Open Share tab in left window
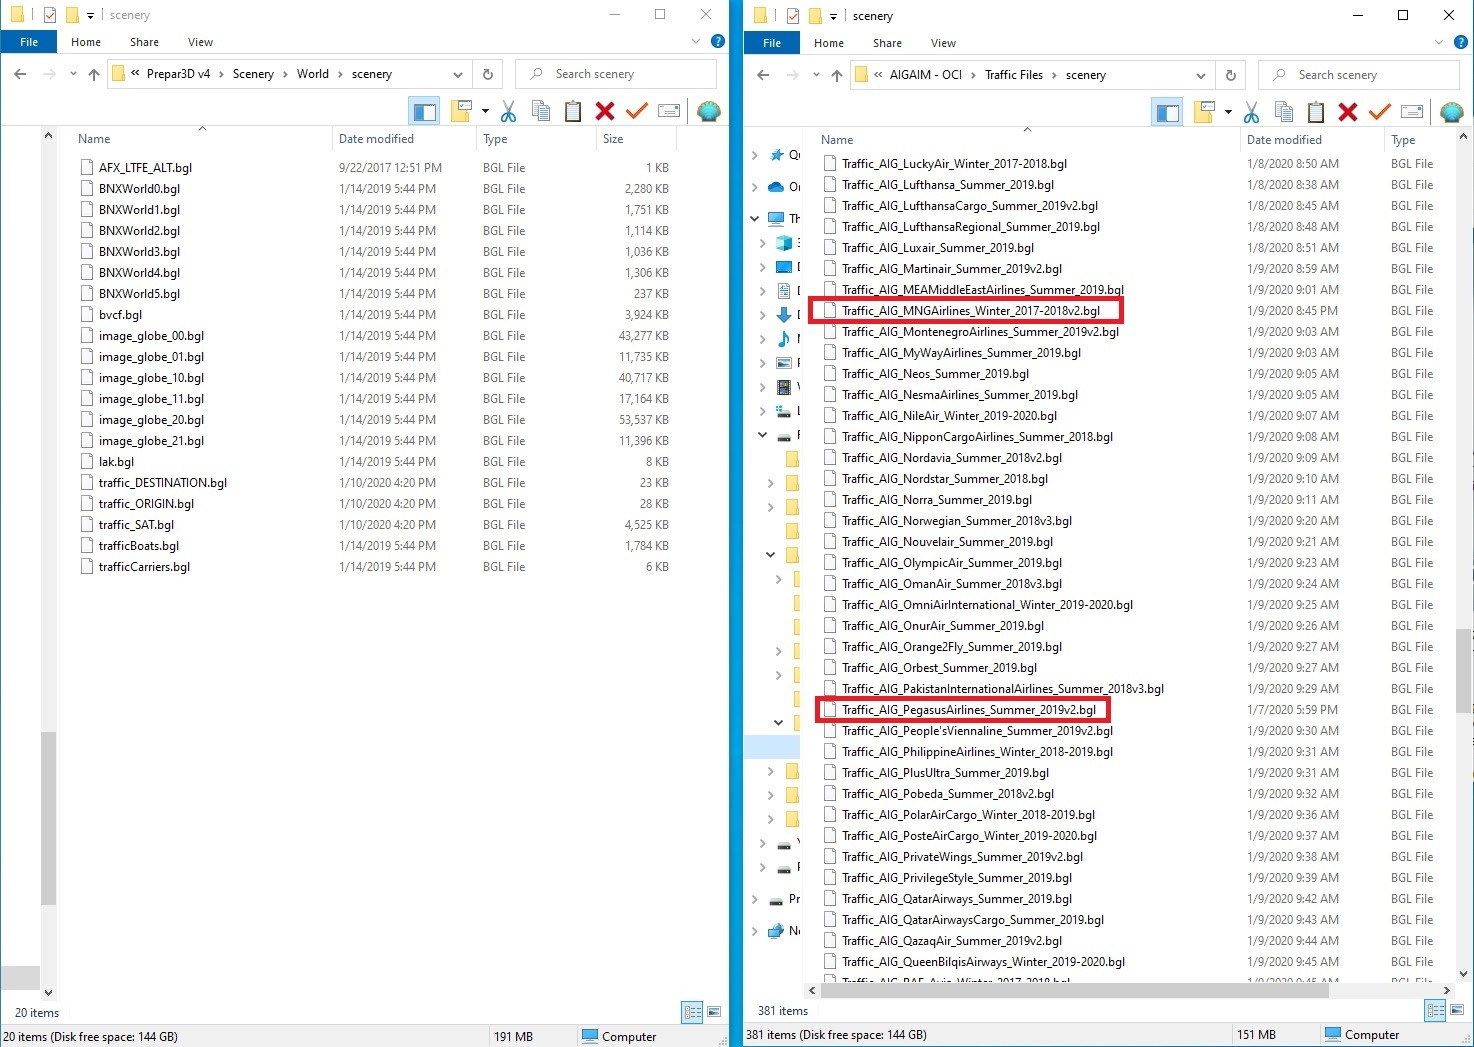The height and width of the screenshot is (1047, 1474). pos(144,42)
